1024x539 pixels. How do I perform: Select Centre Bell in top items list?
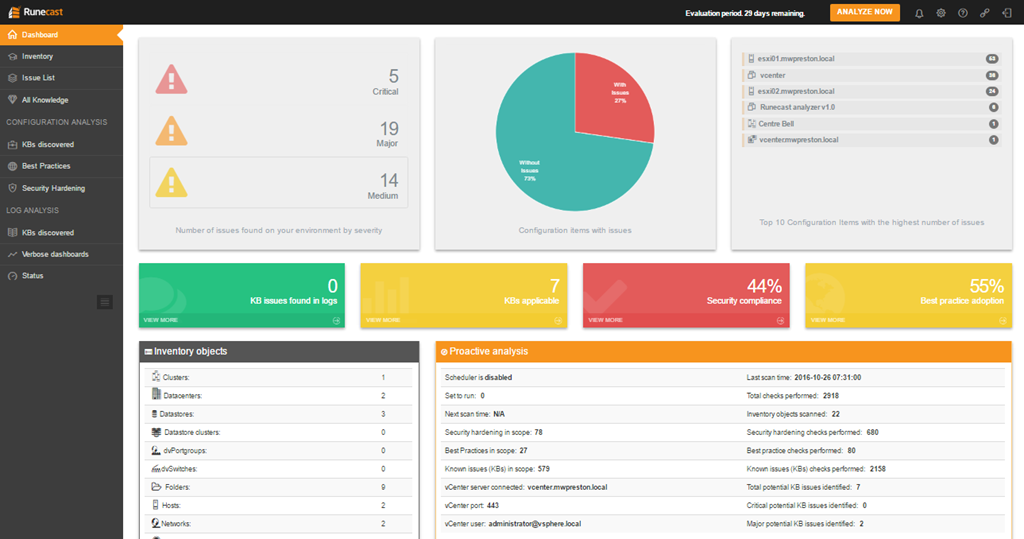click(x=871, y=123)
